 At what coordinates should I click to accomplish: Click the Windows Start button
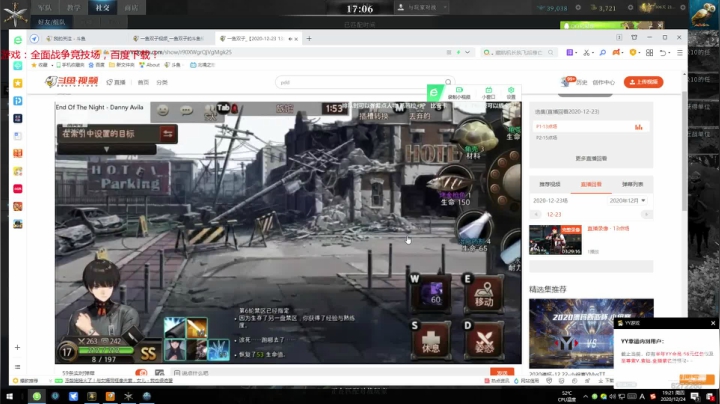9,396
